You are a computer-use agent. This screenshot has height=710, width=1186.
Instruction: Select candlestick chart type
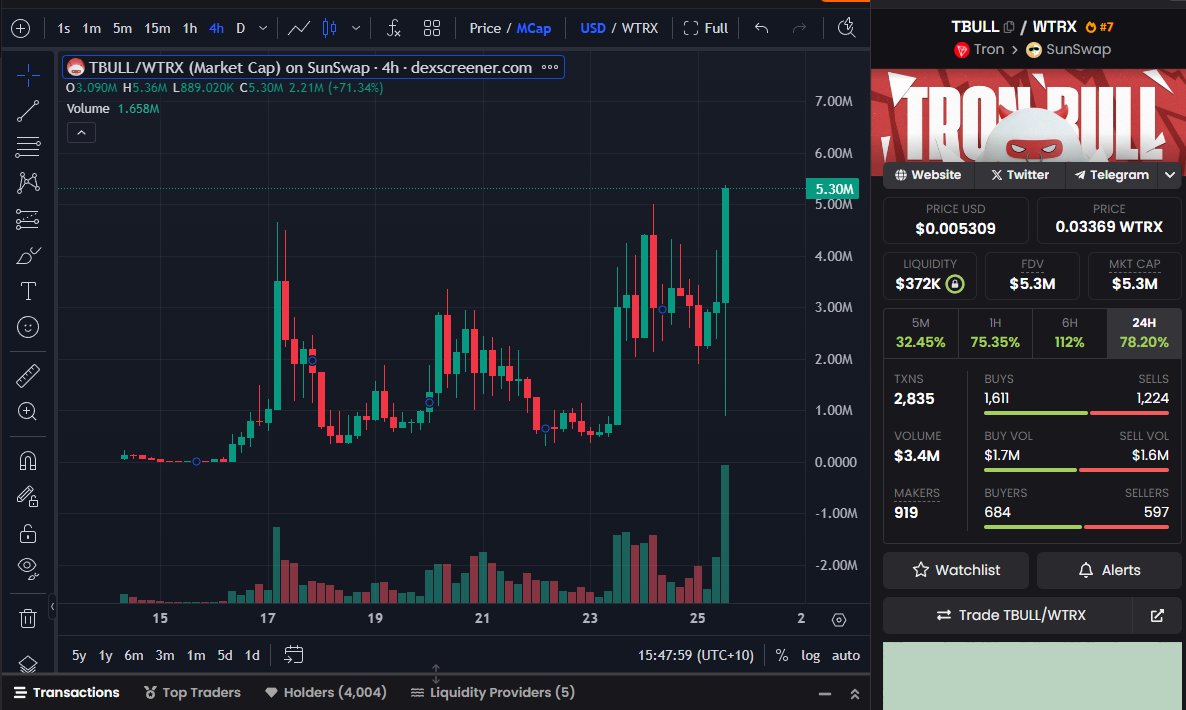330,29
